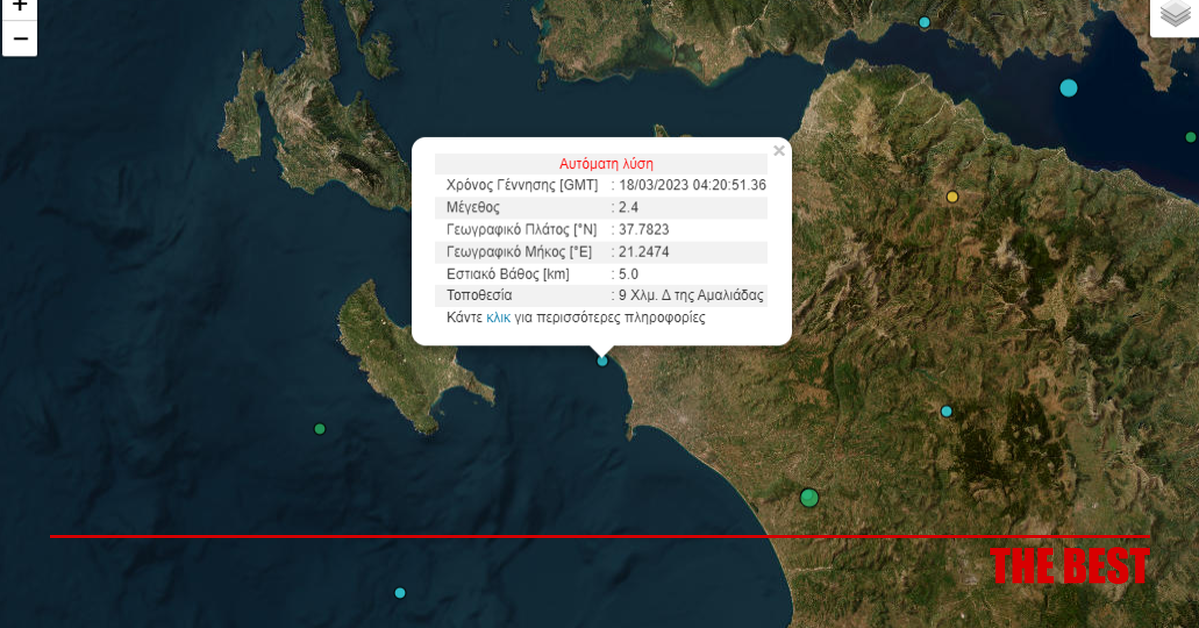
Task: Zoom out of the map
Action: click(19, 40)
